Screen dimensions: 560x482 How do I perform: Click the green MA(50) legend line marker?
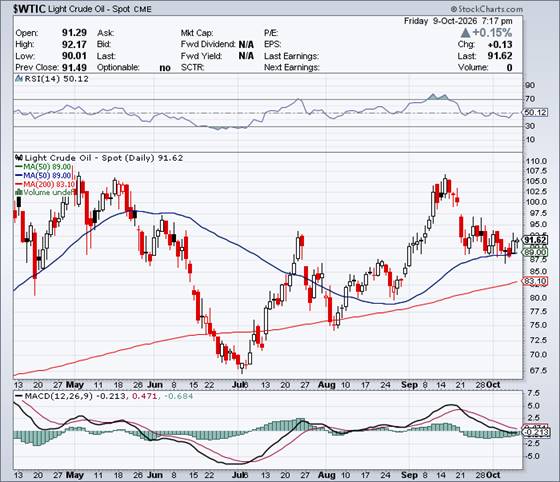[19, 167]
